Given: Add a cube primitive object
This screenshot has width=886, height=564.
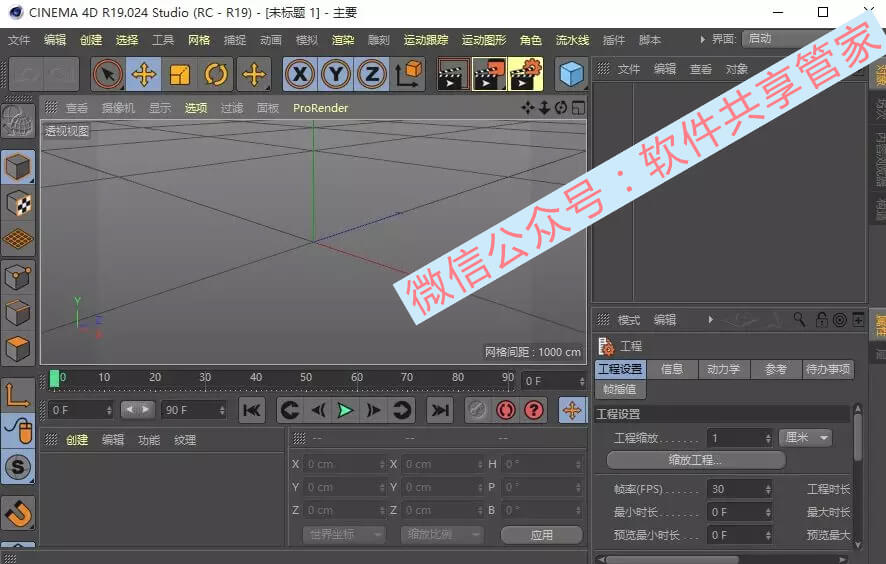Looking at the screenshot, I should pos(571,74).
